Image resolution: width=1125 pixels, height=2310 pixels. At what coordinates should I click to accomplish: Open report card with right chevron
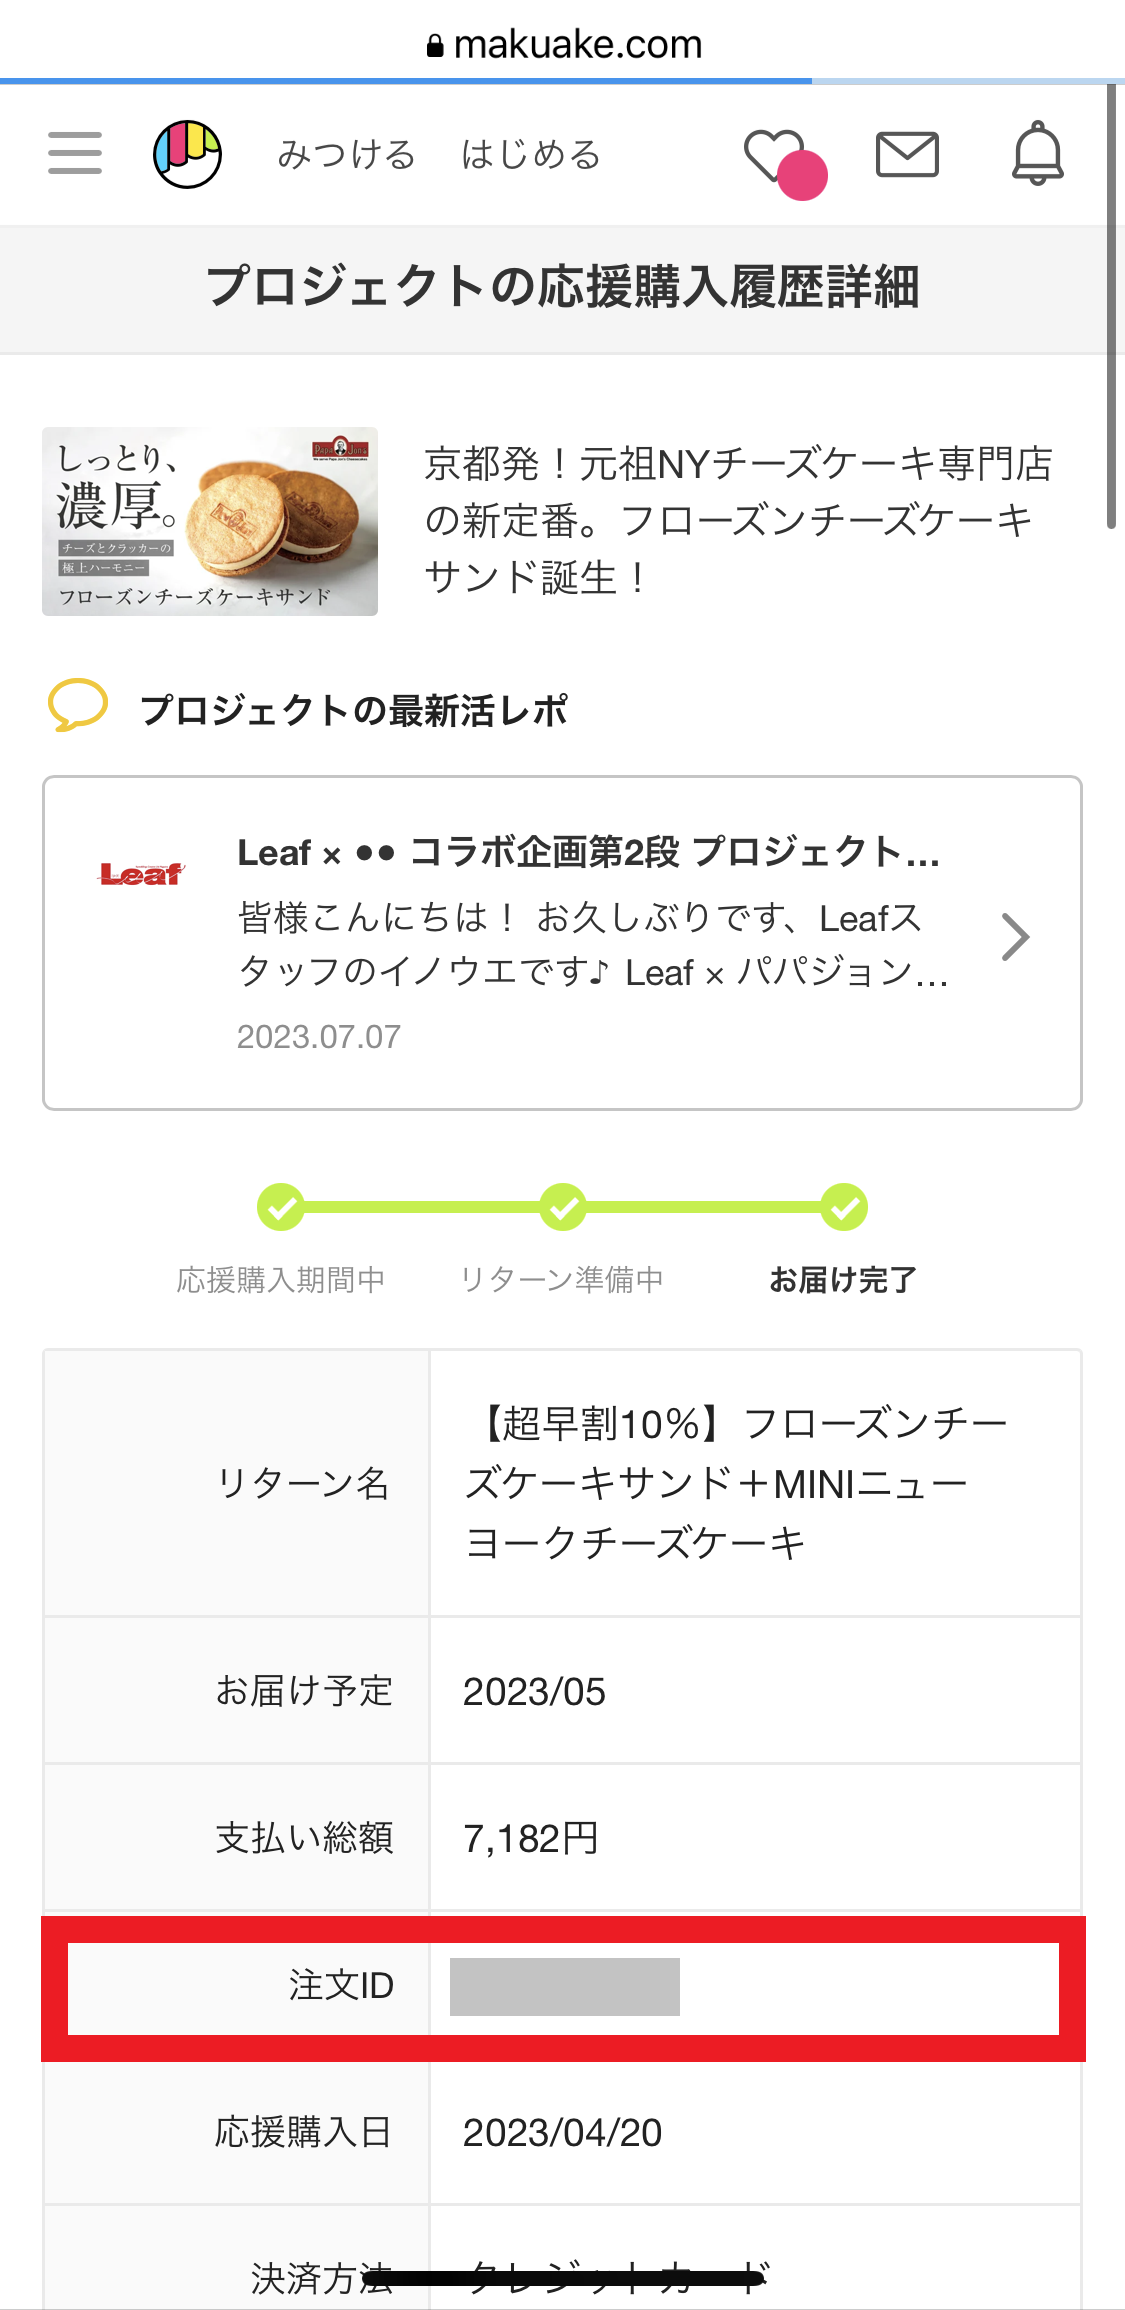pos(1015,938)
